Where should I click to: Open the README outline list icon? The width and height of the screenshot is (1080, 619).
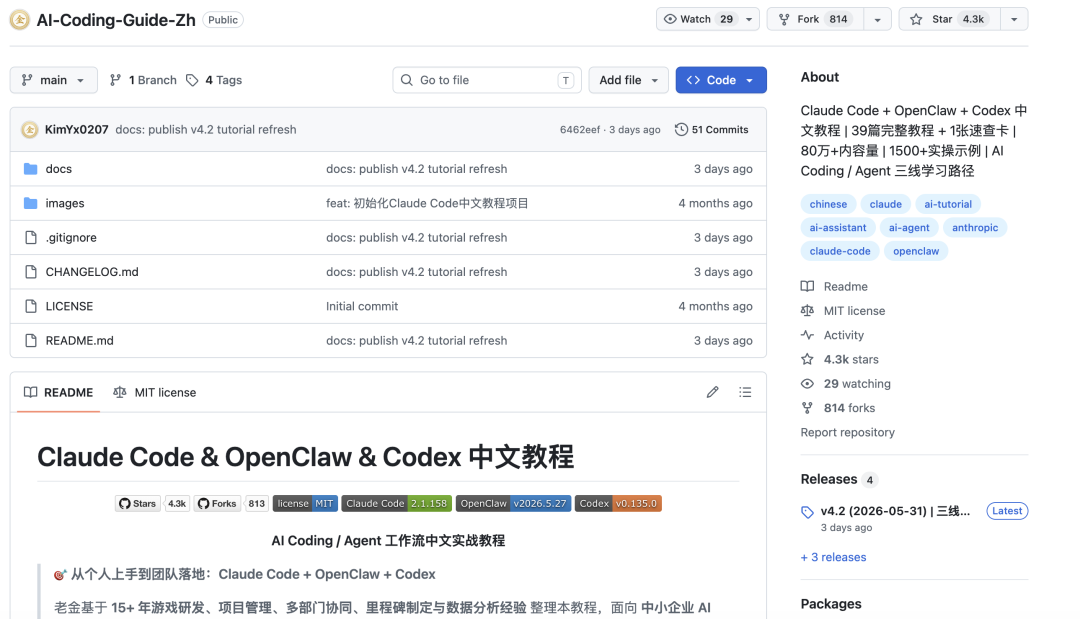click(745, 392)
